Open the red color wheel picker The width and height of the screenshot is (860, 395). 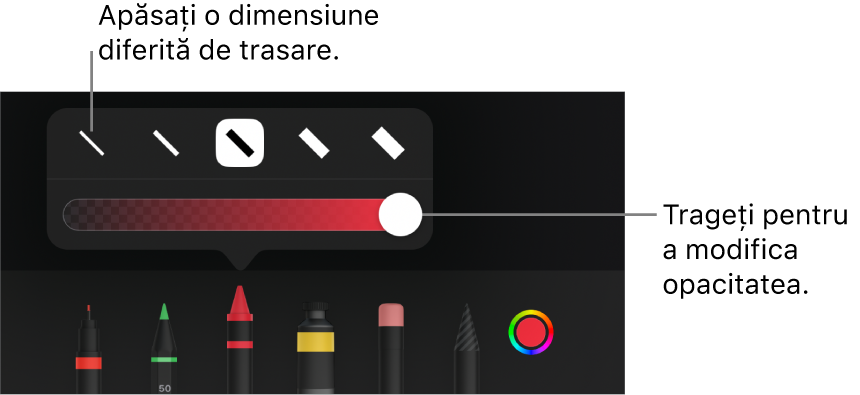click(530, 332)
